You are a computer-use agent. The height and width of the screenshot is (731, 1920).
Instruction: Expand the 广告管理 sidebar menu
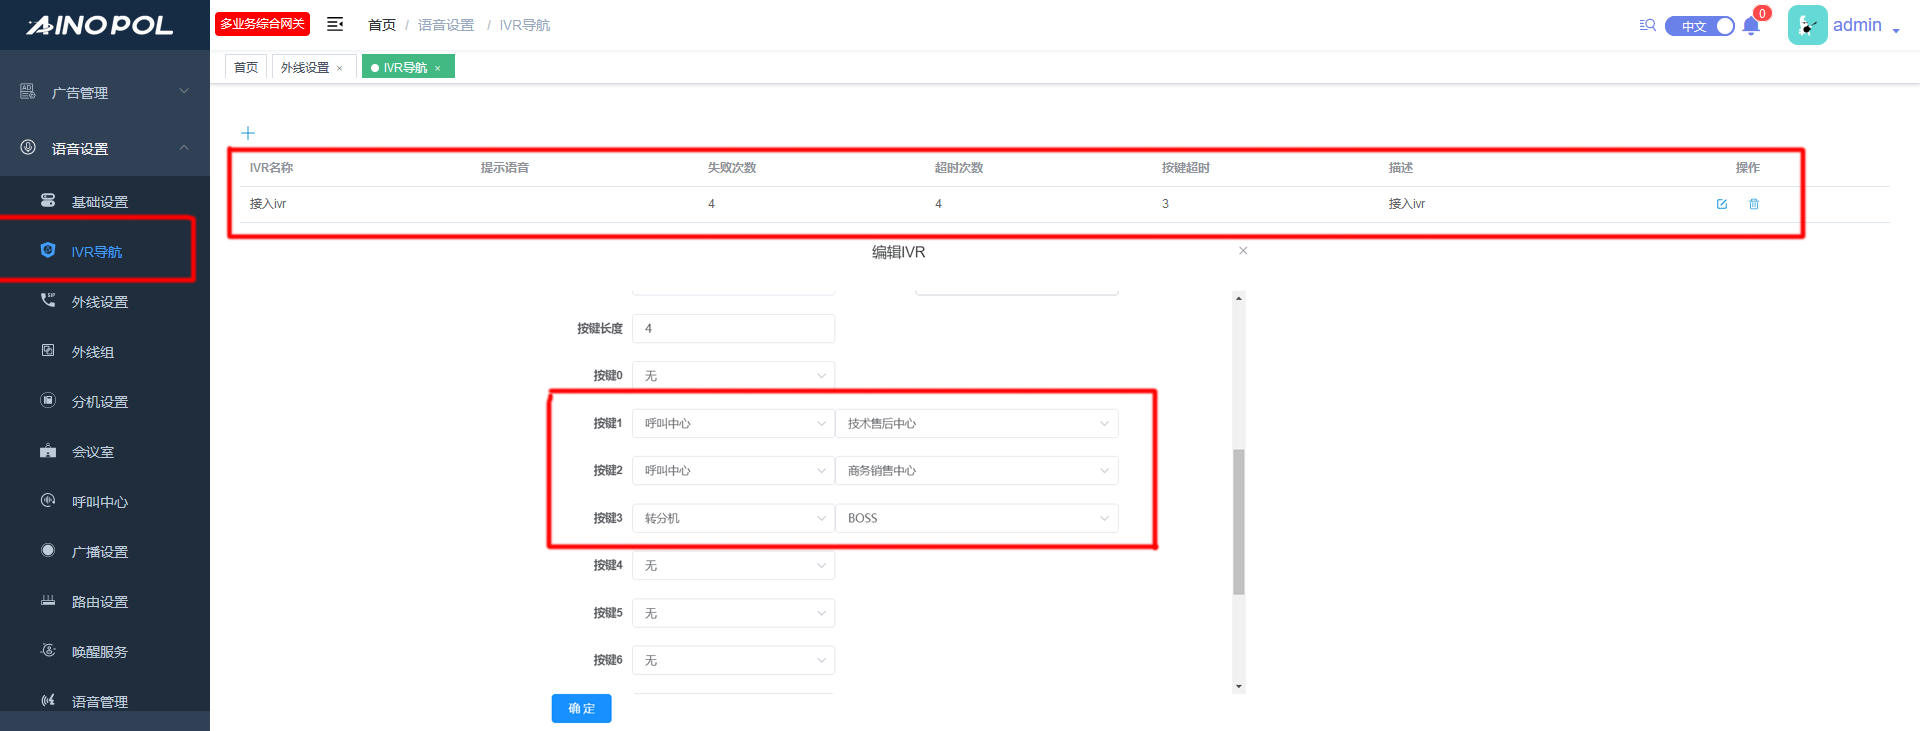coord(105,92)
